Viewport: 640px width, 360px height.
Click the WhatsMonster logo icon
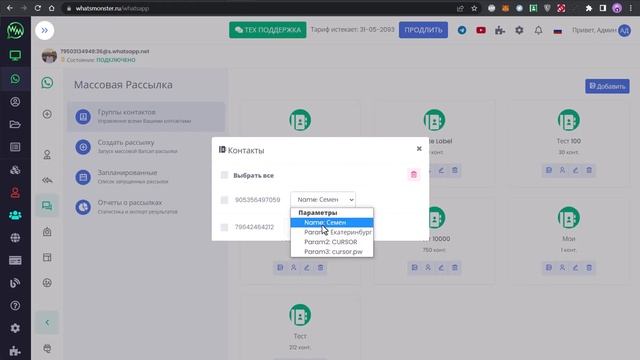pos(15,31)
